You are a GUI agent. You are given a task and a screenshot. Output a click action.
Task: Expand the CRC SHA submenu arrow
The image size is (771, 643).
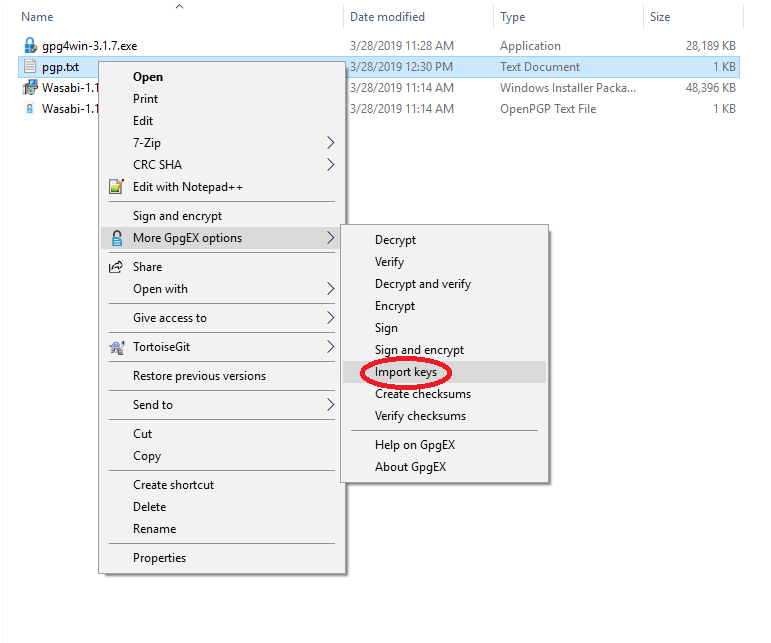click(x=330, y=165)
